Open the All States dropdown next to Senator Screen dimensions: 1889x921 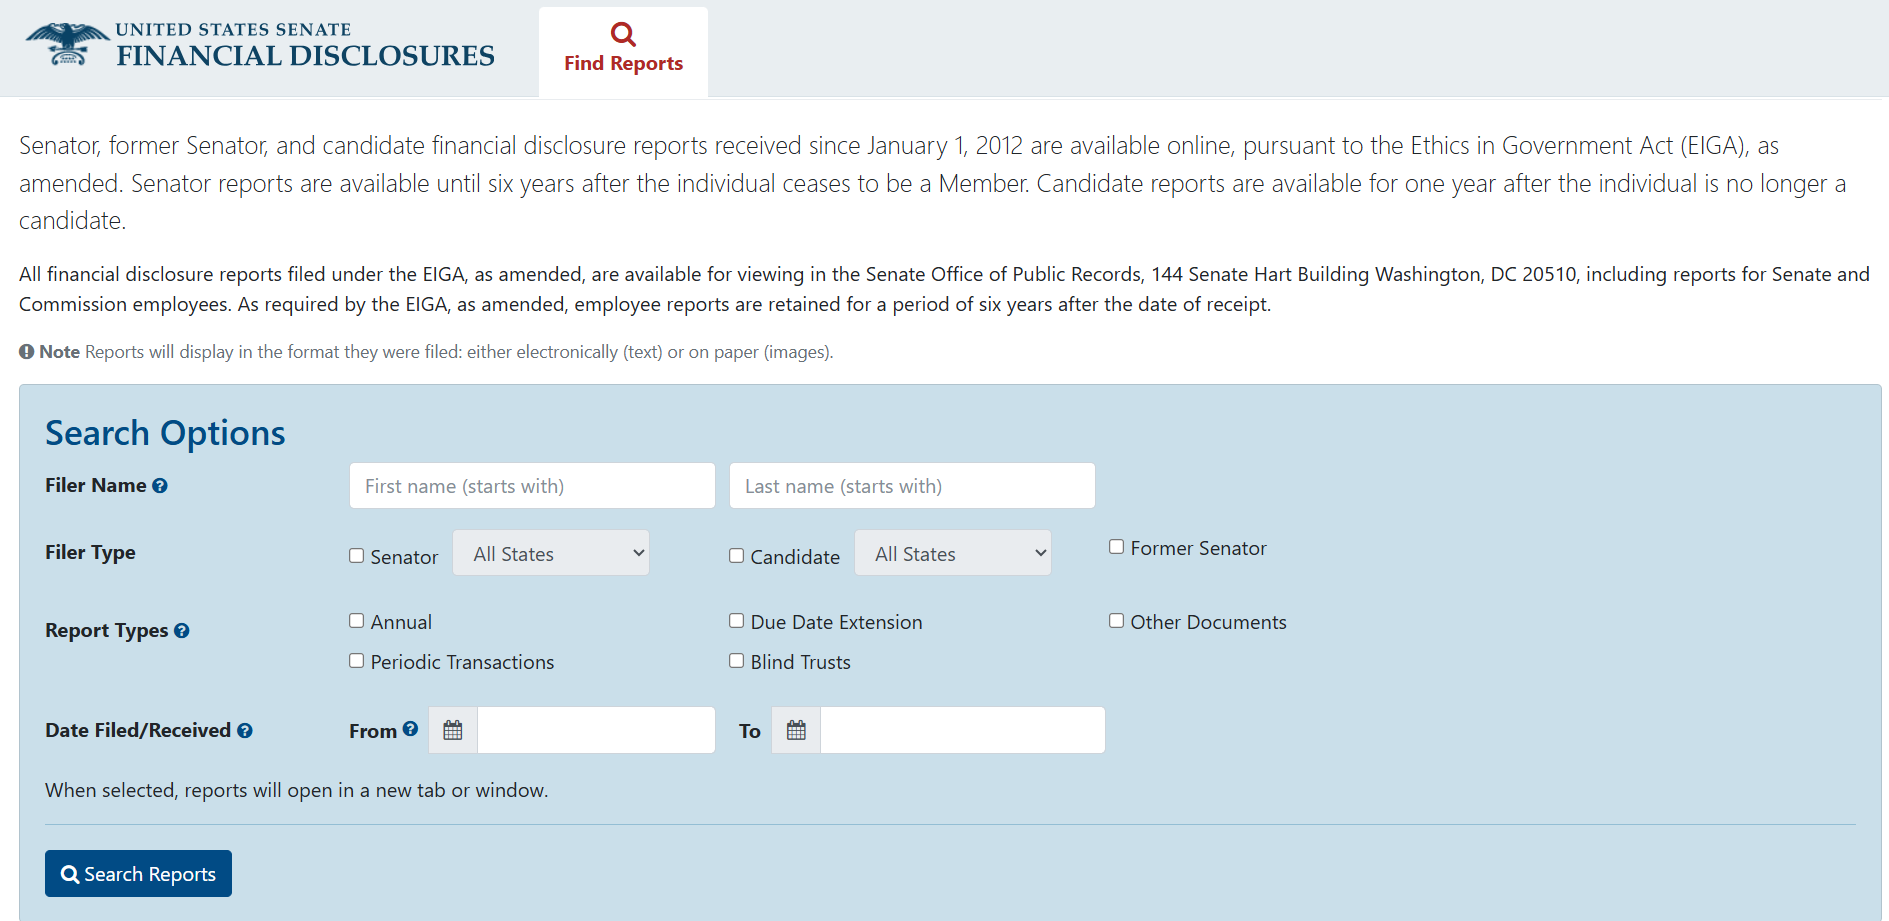[x=551, y=552]
